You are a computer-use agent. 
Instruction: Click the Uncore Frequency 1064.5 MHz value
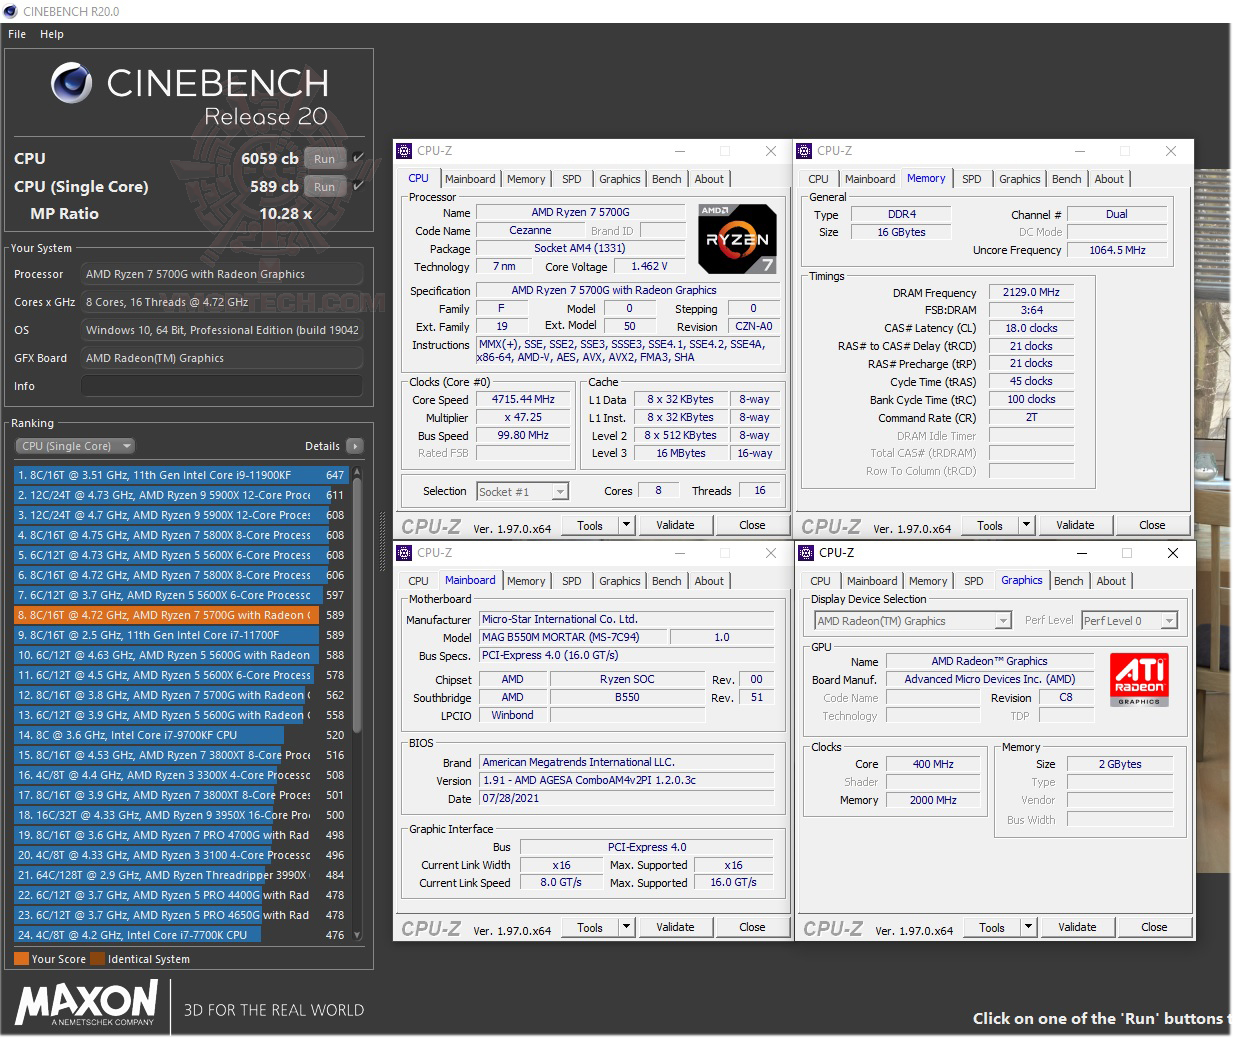[1117, 250]
